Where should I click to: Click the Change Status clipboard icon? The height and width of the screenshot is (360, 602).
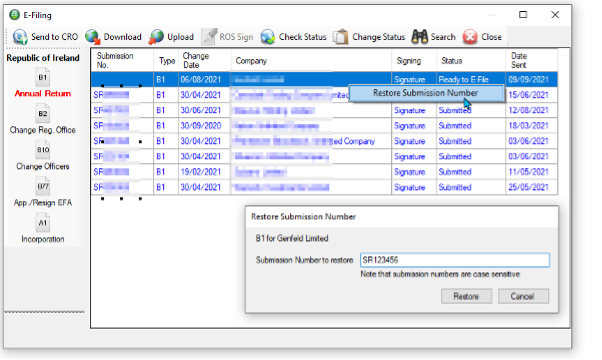click(x=341, y=37)
